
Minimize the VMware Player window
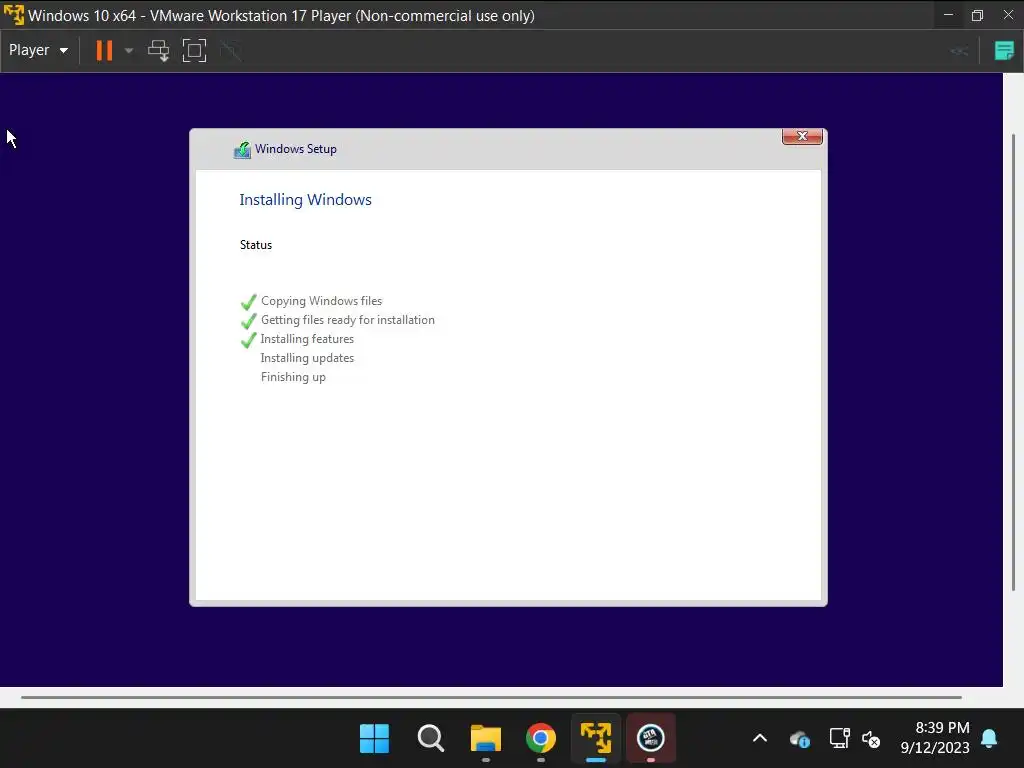pyautogui.click(x=948, y=15)
